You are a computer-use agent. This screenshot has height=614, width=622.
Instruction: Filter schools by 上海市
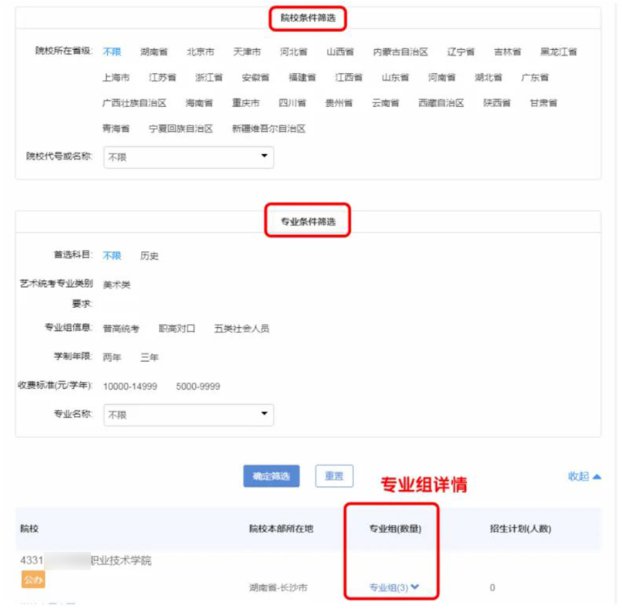point(116,77)
